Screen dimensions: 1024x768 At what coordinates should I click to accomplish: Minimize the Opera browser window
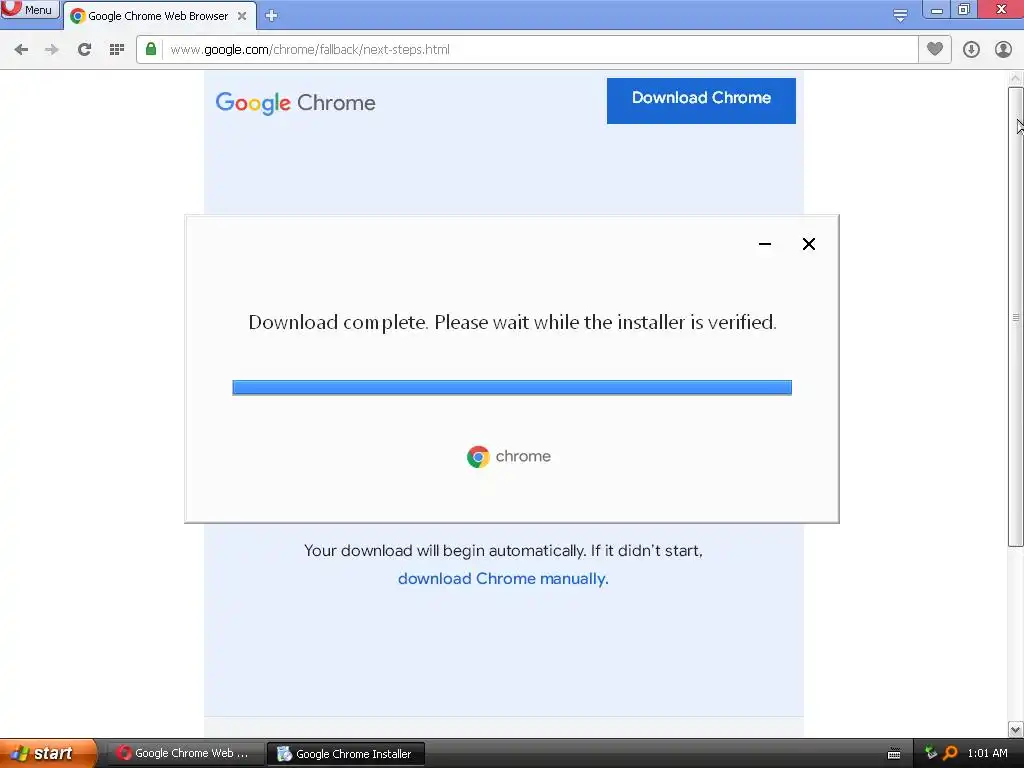[936, 9]
